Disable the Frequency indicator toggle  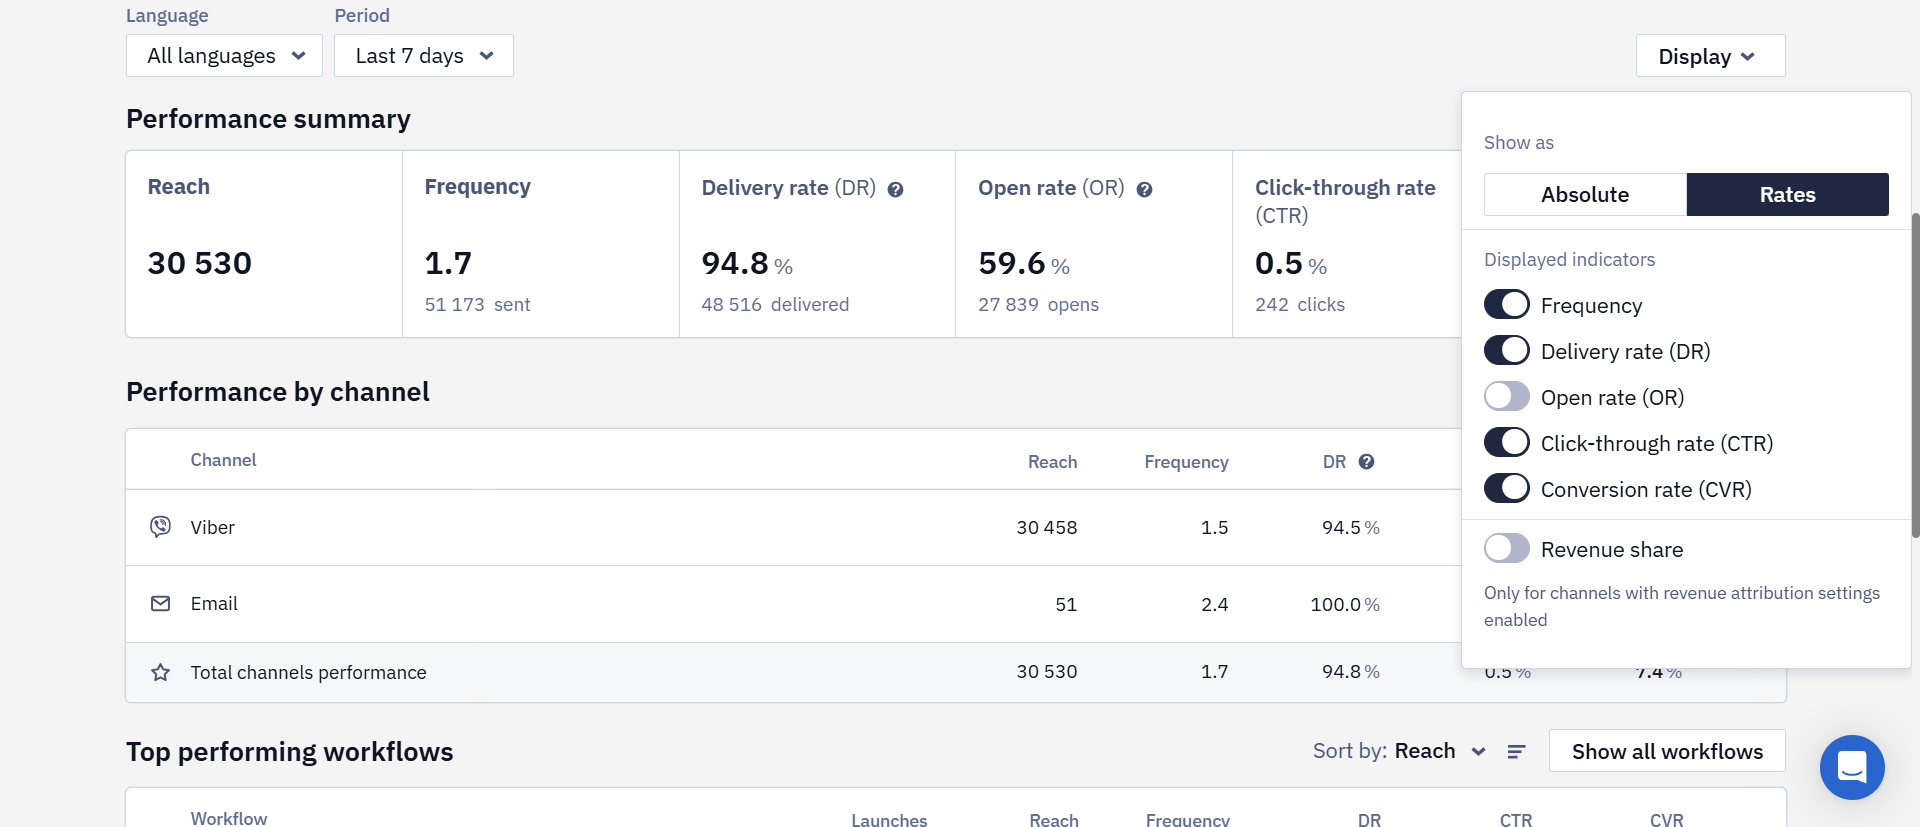tap(1507, 304)
